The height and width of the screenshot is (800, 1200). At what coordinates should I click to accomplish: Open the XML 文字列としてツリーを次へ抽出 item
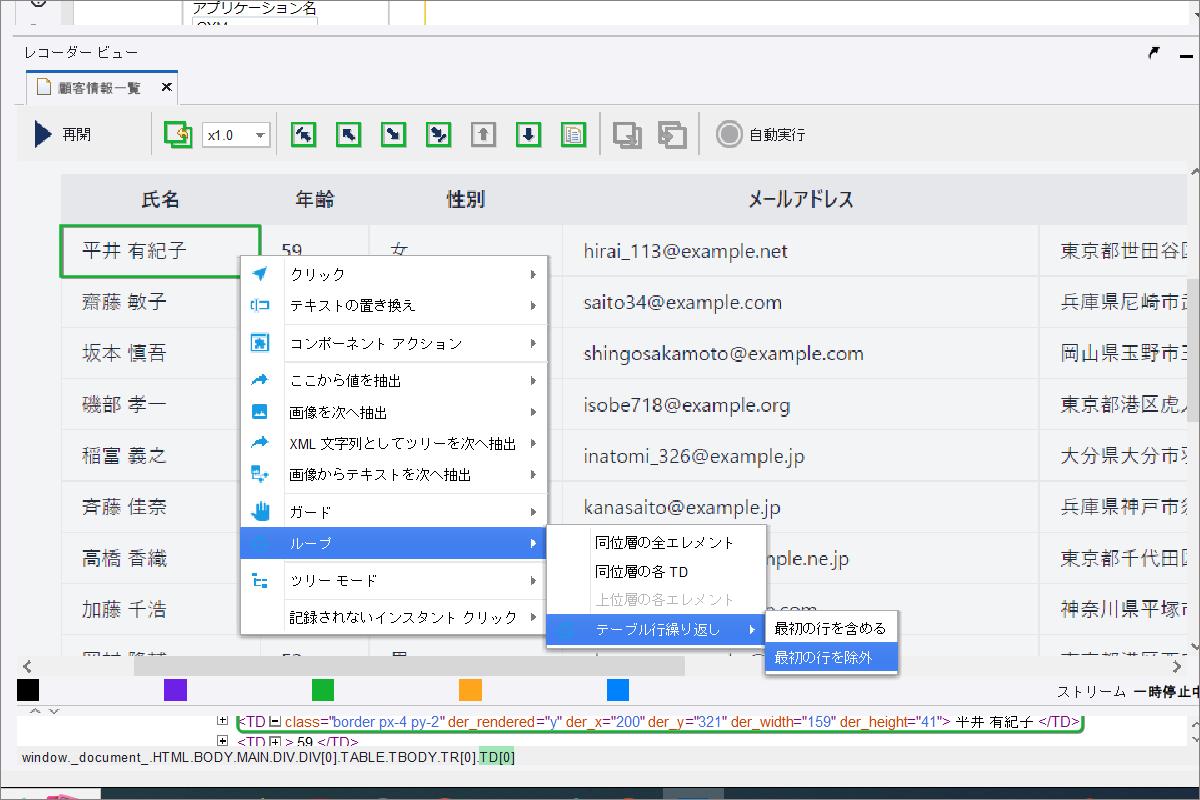tap(395, 443)
